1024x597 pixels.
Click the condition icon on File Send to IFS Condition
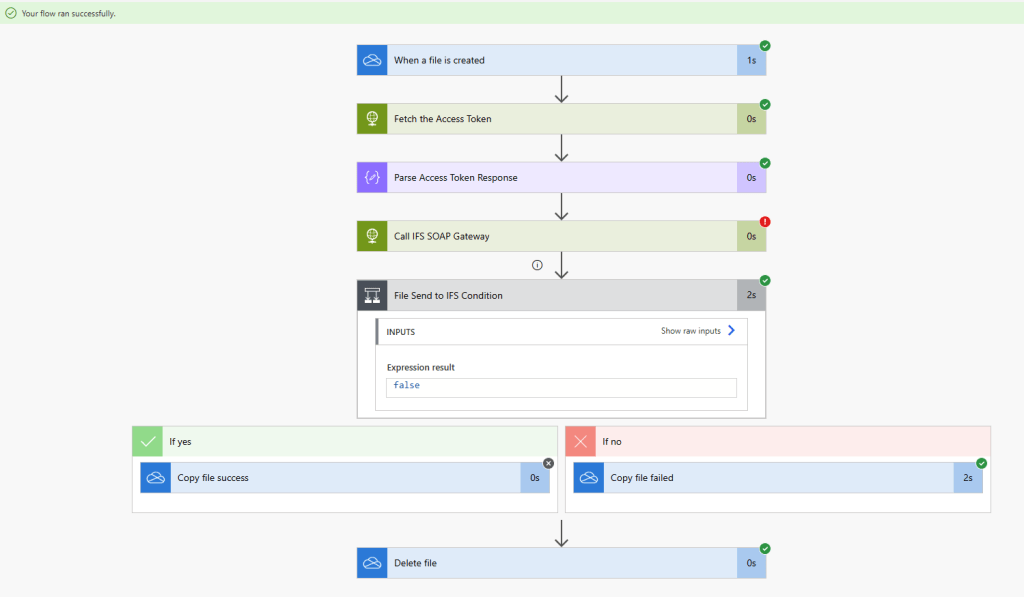tap(372, 295)
